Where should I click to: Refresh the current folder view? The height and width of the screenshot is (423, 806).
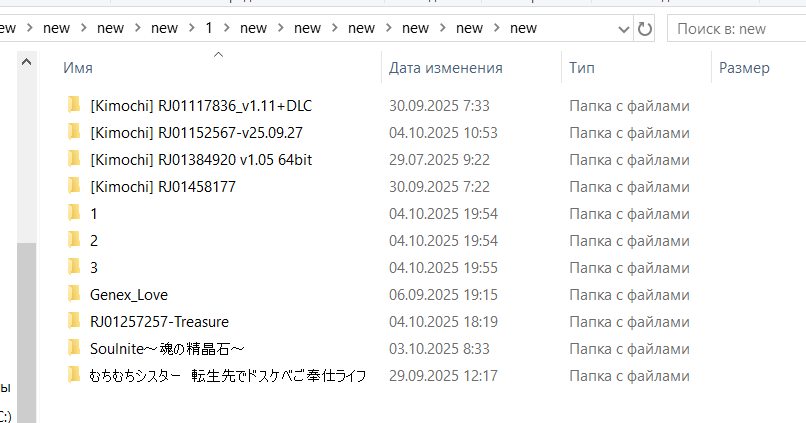point(645,28)
